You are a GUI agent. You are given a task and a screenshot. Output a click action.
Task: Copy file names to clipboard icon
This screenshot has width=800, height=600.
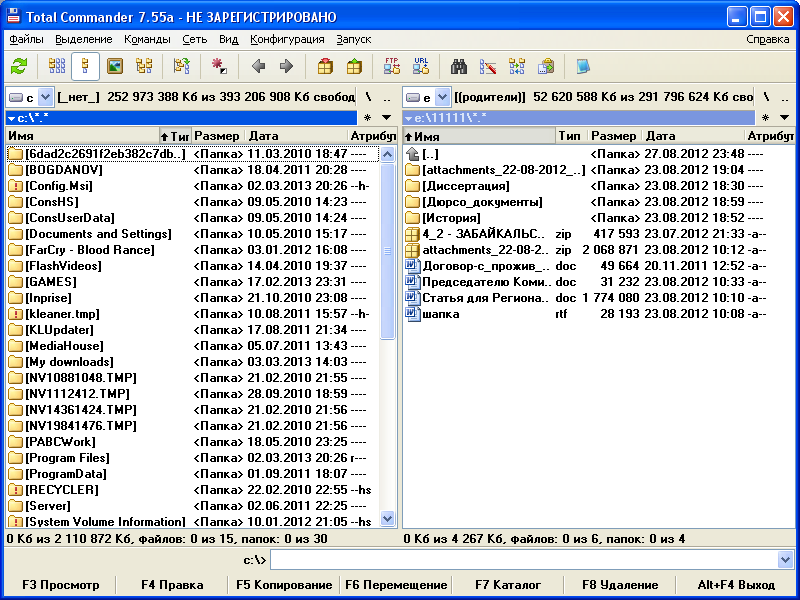(546, 66)
